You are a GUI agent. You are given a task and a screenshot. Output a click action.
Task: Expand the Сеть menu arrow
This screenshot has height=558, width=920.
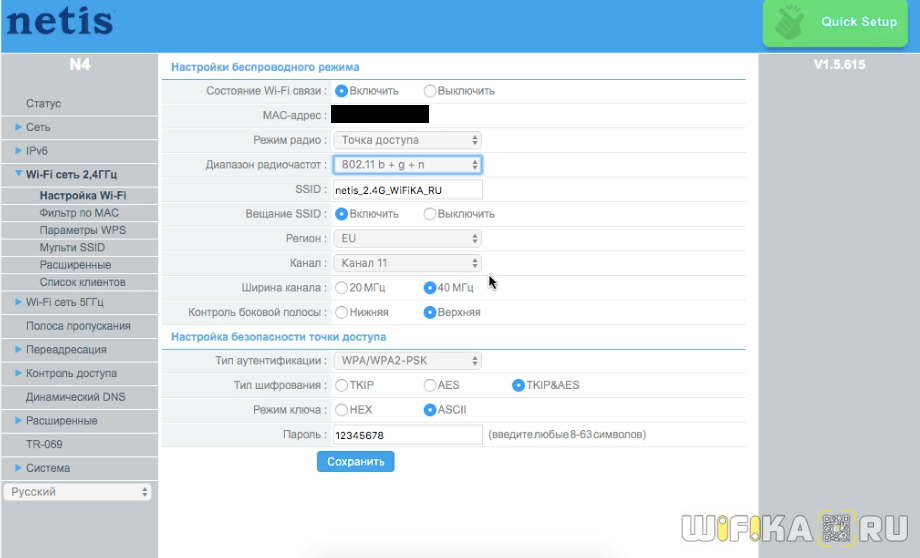18,127
